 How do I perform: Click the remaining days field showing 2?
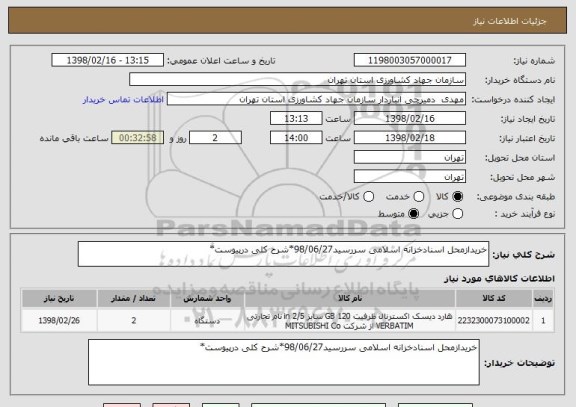pos(215,138)
